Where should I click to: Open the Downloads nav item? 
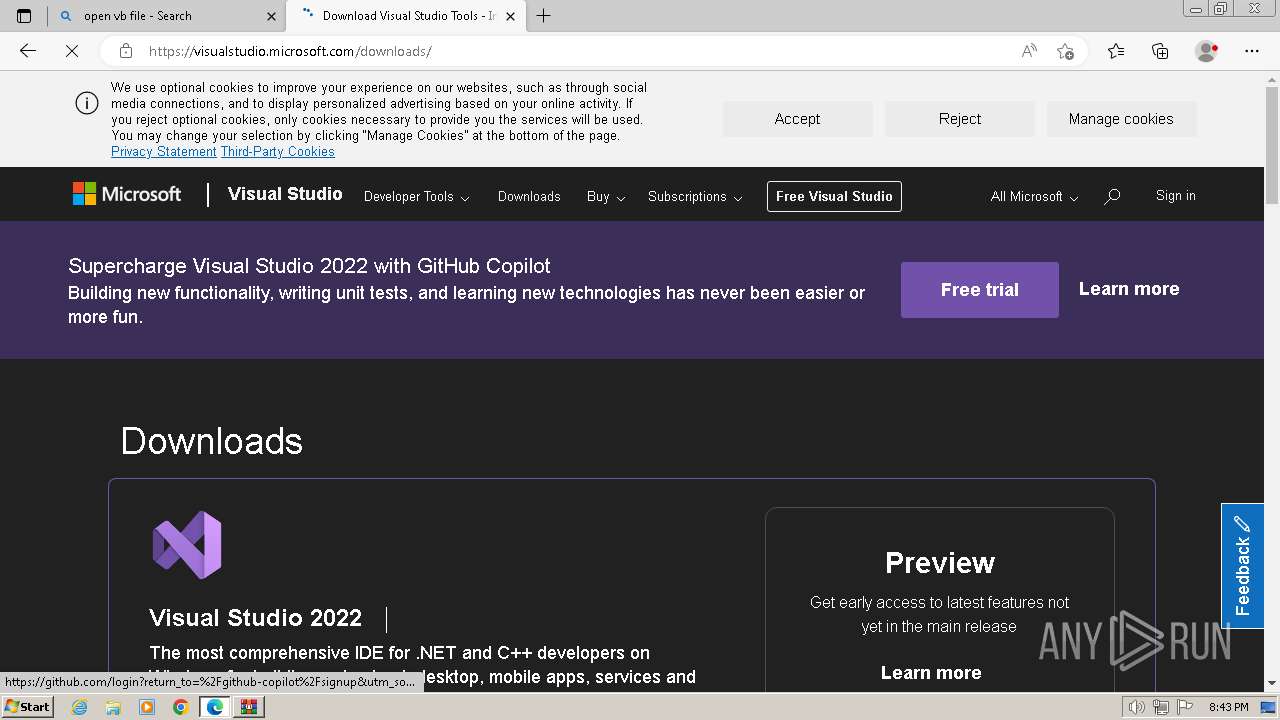[529, 197]
